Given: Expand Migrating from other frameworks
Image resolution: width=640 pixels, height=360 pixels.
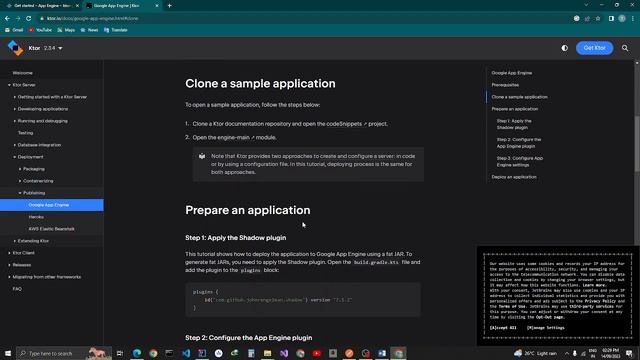Looking at the screenshot, I should pyautogui.click(x=9, y=277).
